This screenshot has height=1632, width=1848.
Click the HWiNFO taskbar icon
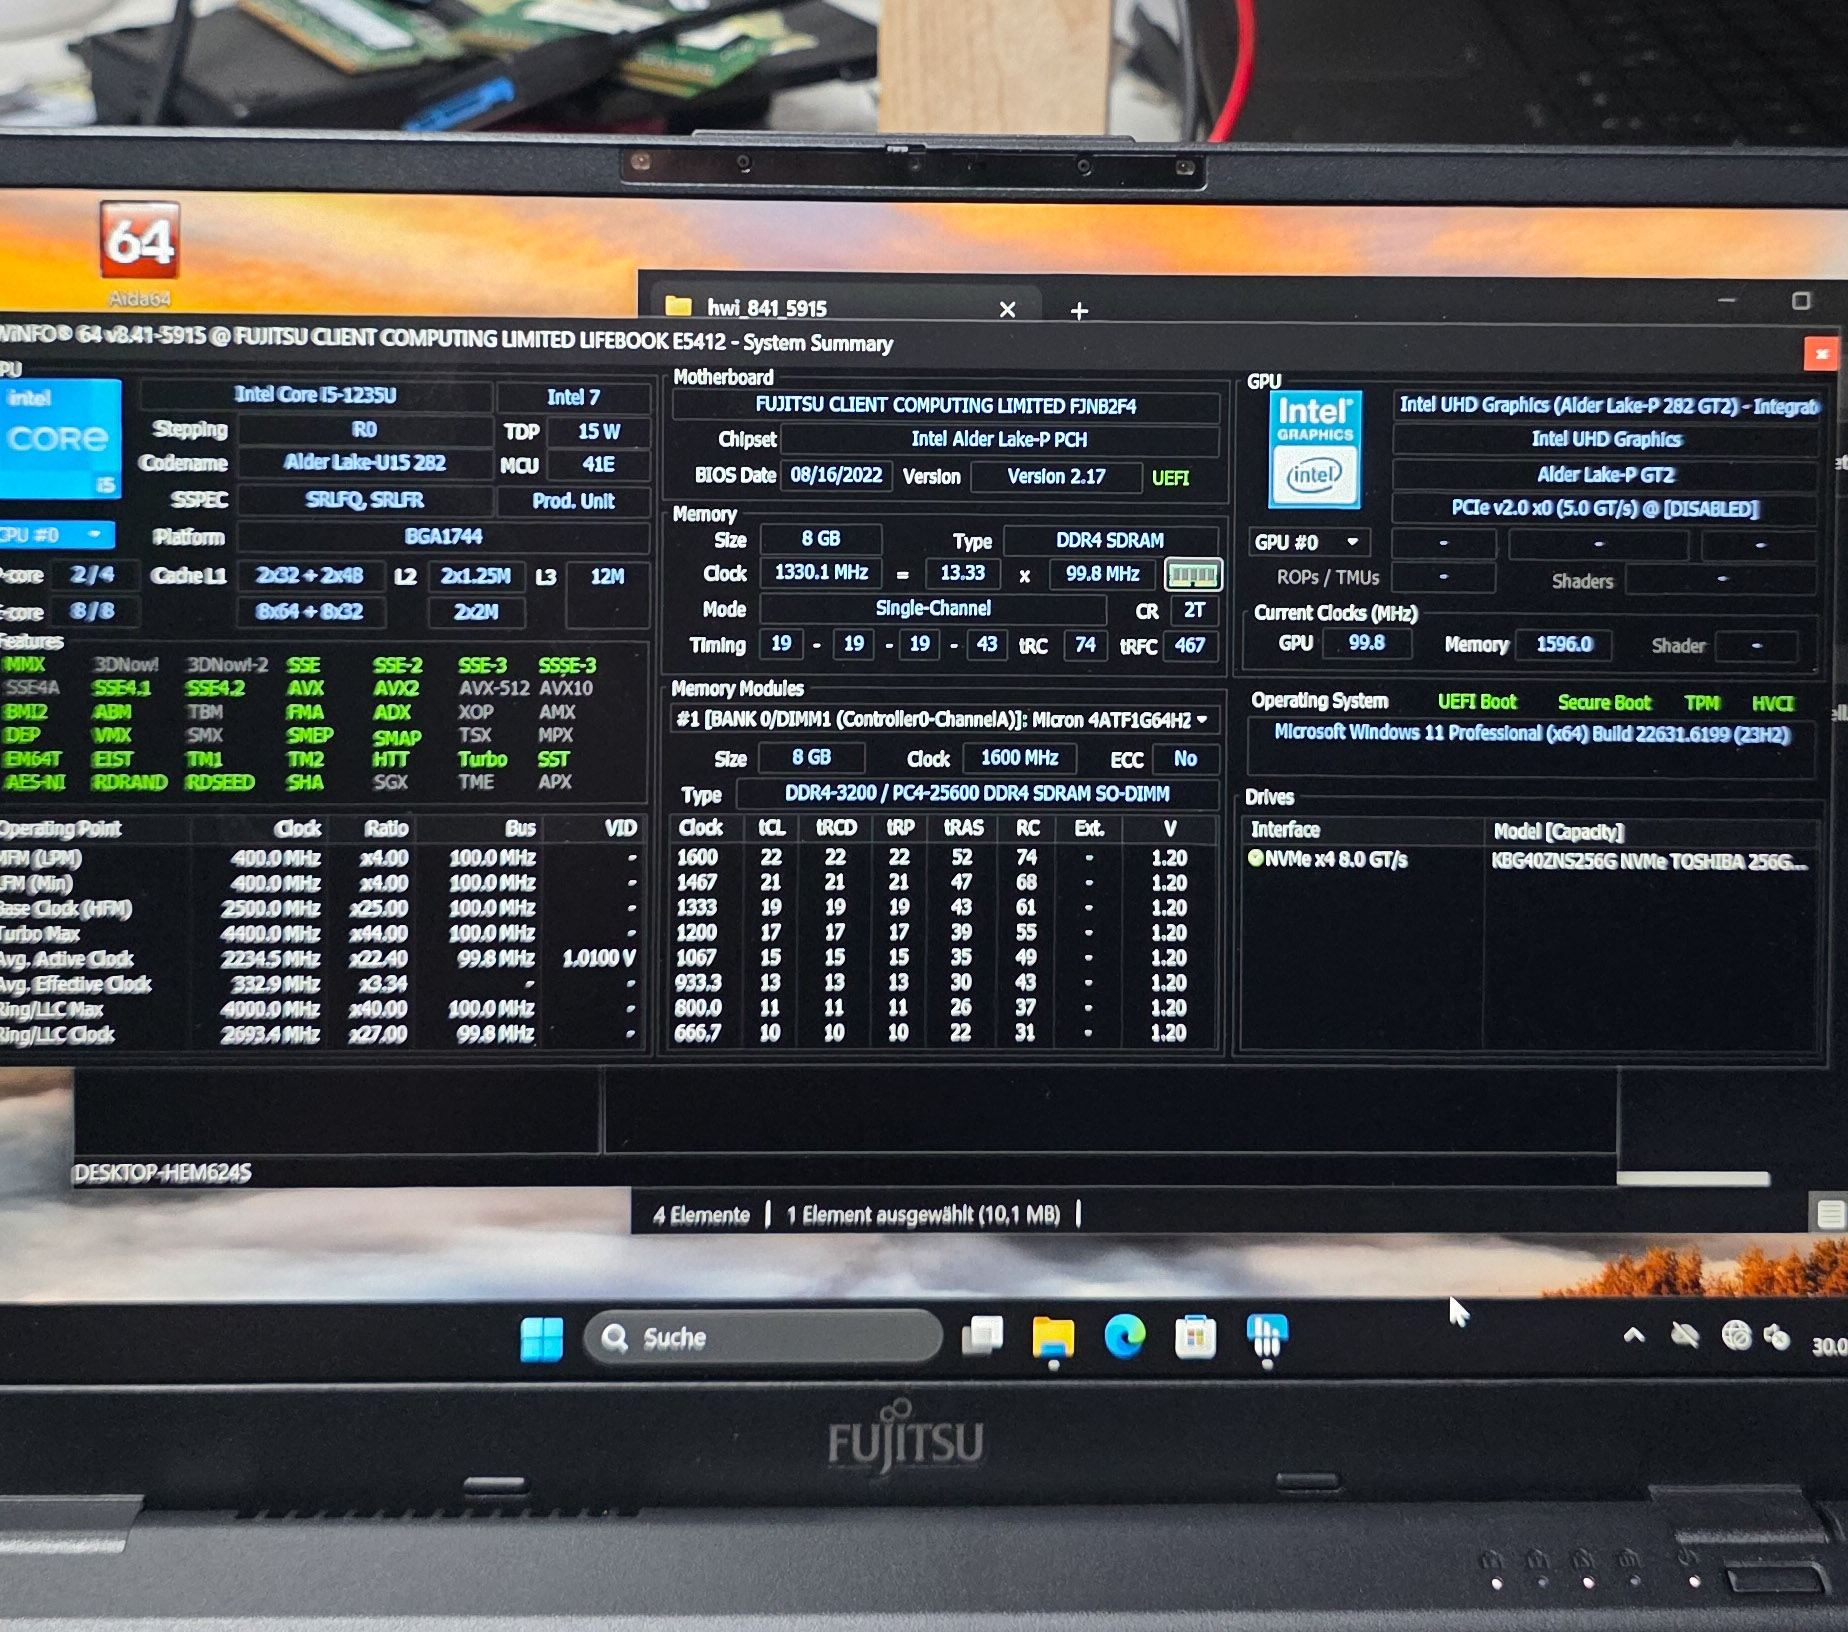1267,1337
